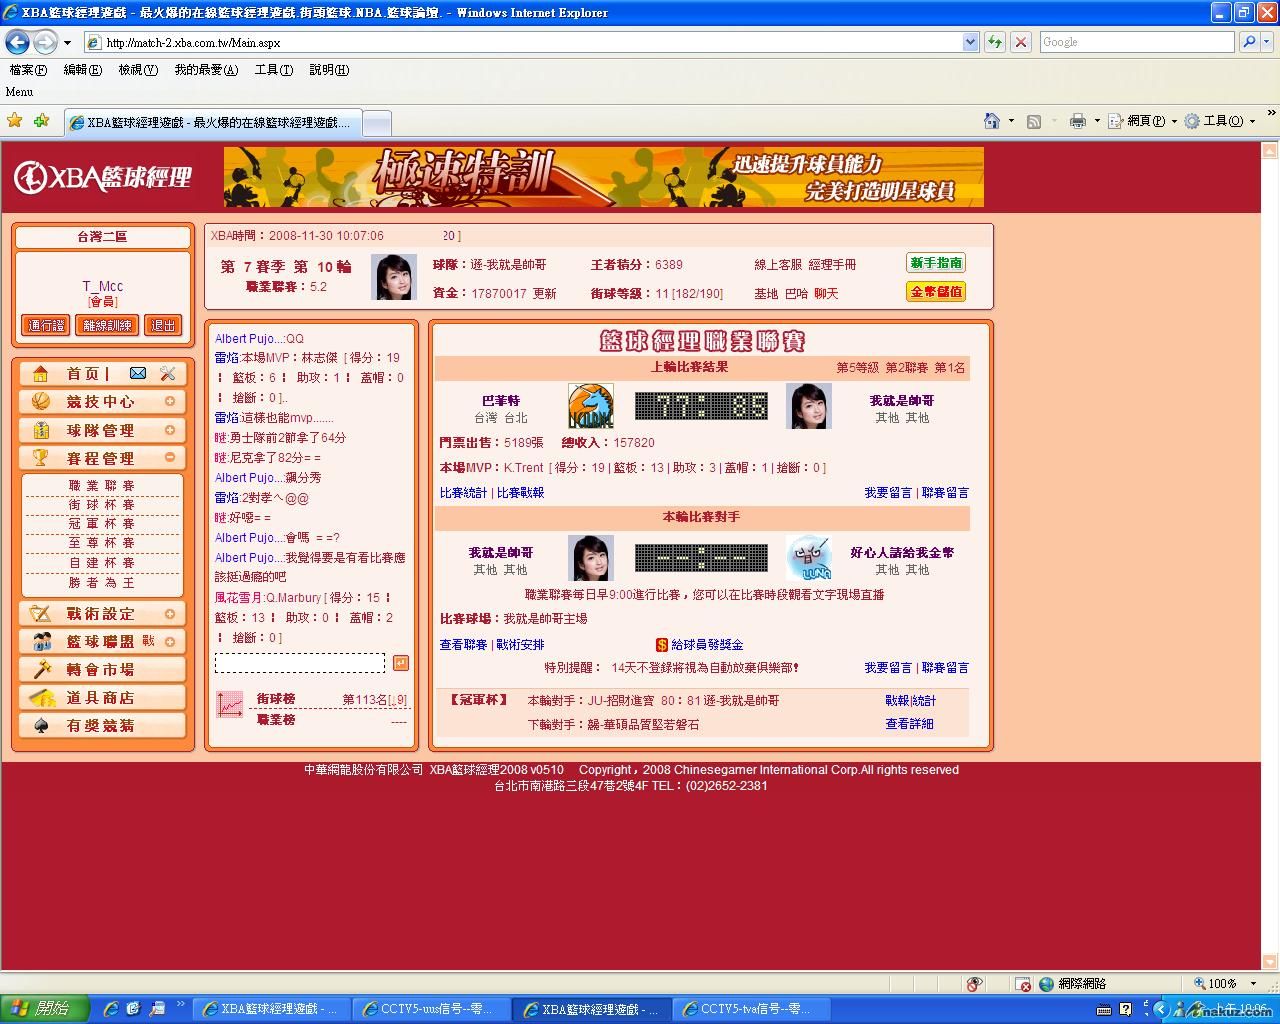Image resolution: width=1280 pixels, height=1024 pixels.
Task: Open the search provider dropdown arrow
Action: coord(1266,42)
